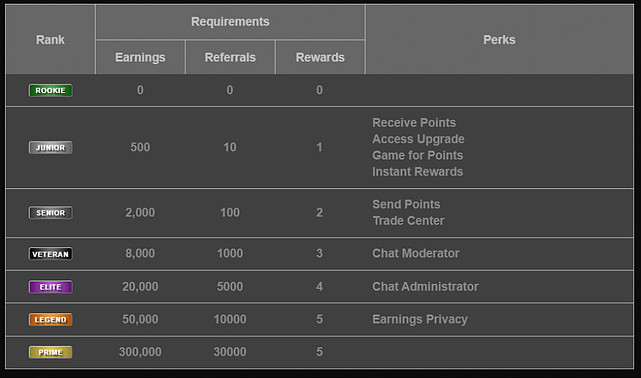This screenshot has width=641, height=378.
Task: Click the gray JUNIOR rank badge
Action: (51, 148)
